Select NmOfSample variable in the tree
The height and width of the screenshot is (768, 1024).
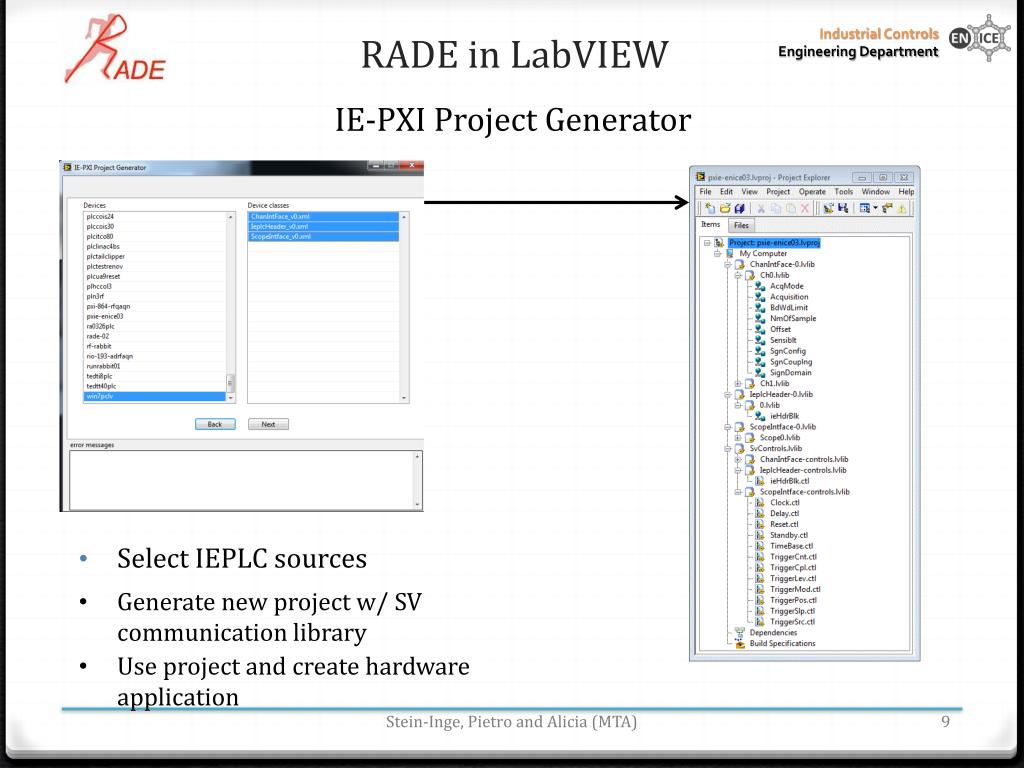pyautogui.click(x=793, y=319)
